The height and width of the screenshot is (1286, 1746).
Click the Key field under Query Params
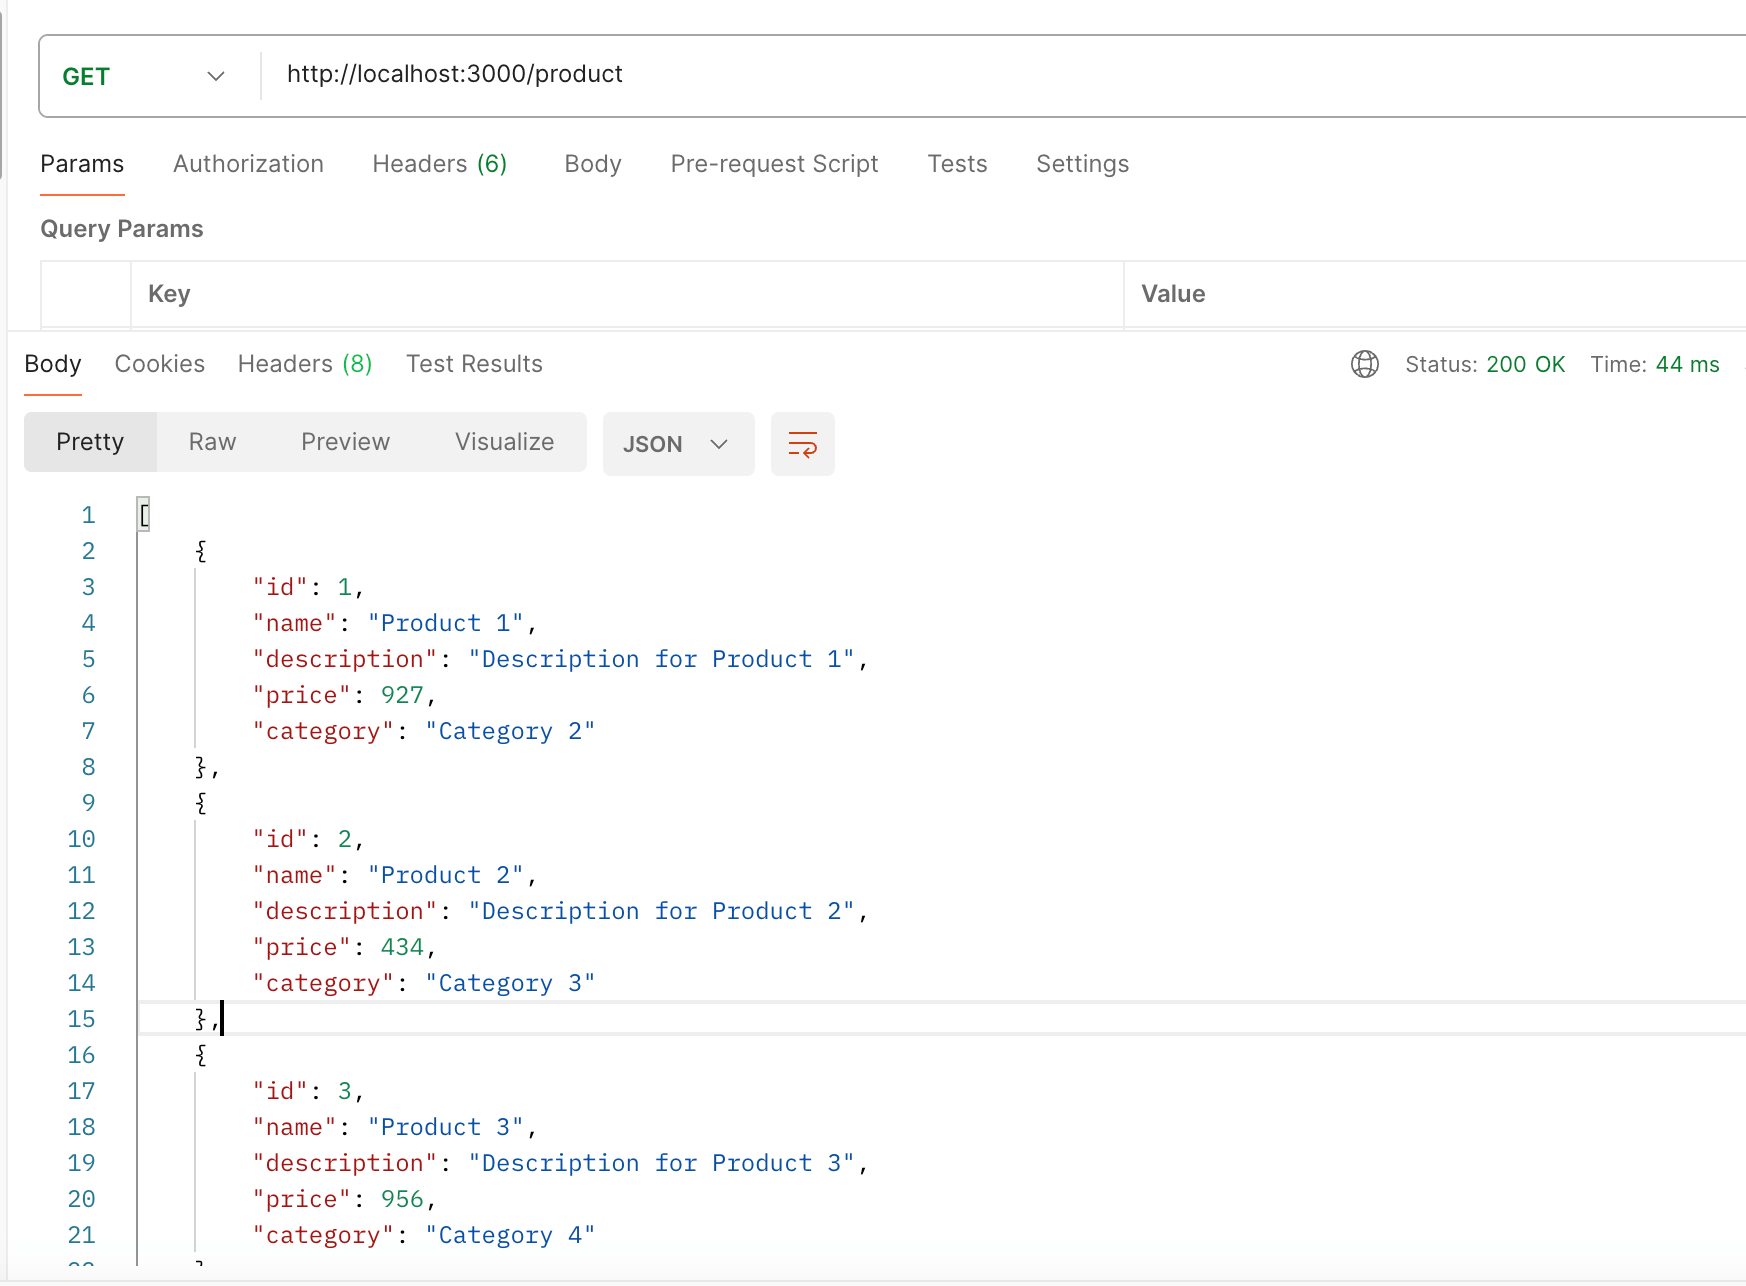click(400, 294)
